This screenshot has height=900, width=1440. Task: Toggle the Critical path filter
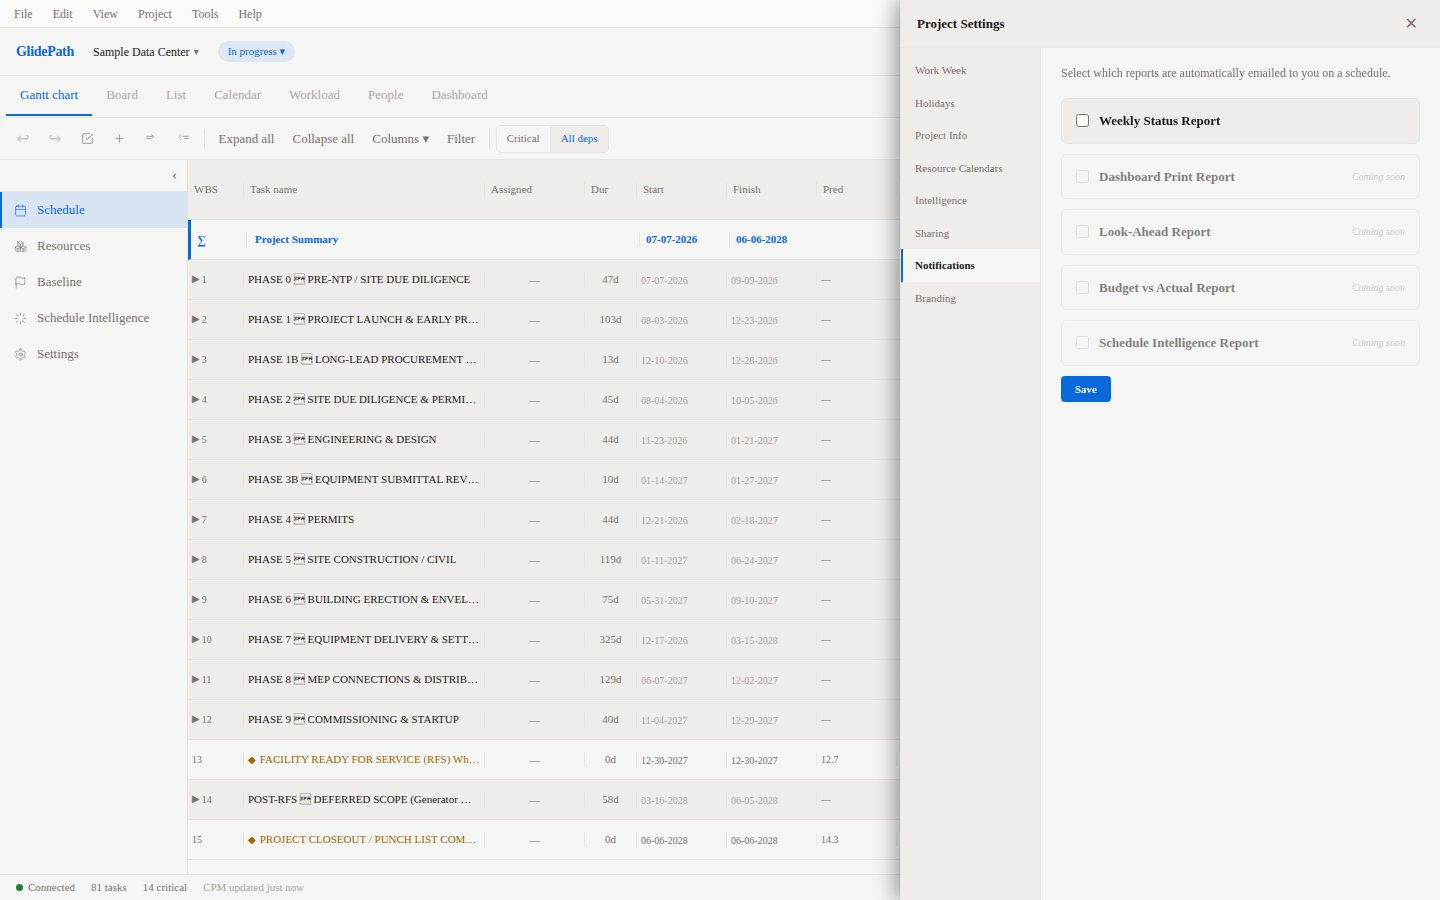[523, 138]
